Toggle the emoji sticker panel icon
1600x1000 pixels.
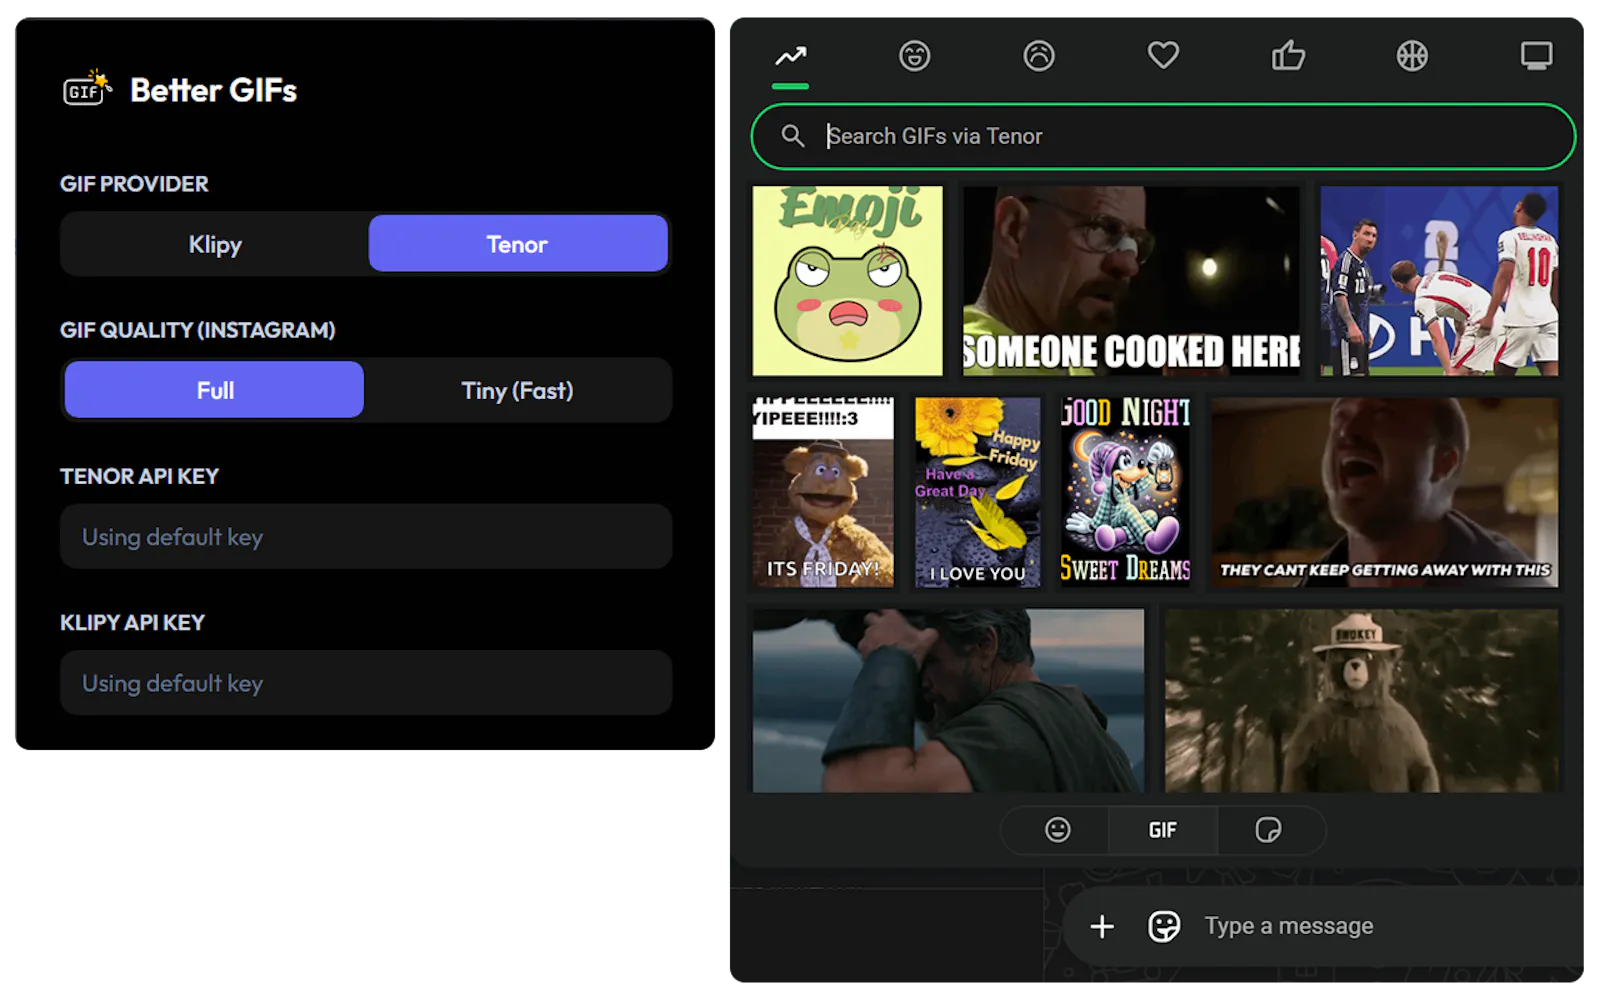[1164, 927]
